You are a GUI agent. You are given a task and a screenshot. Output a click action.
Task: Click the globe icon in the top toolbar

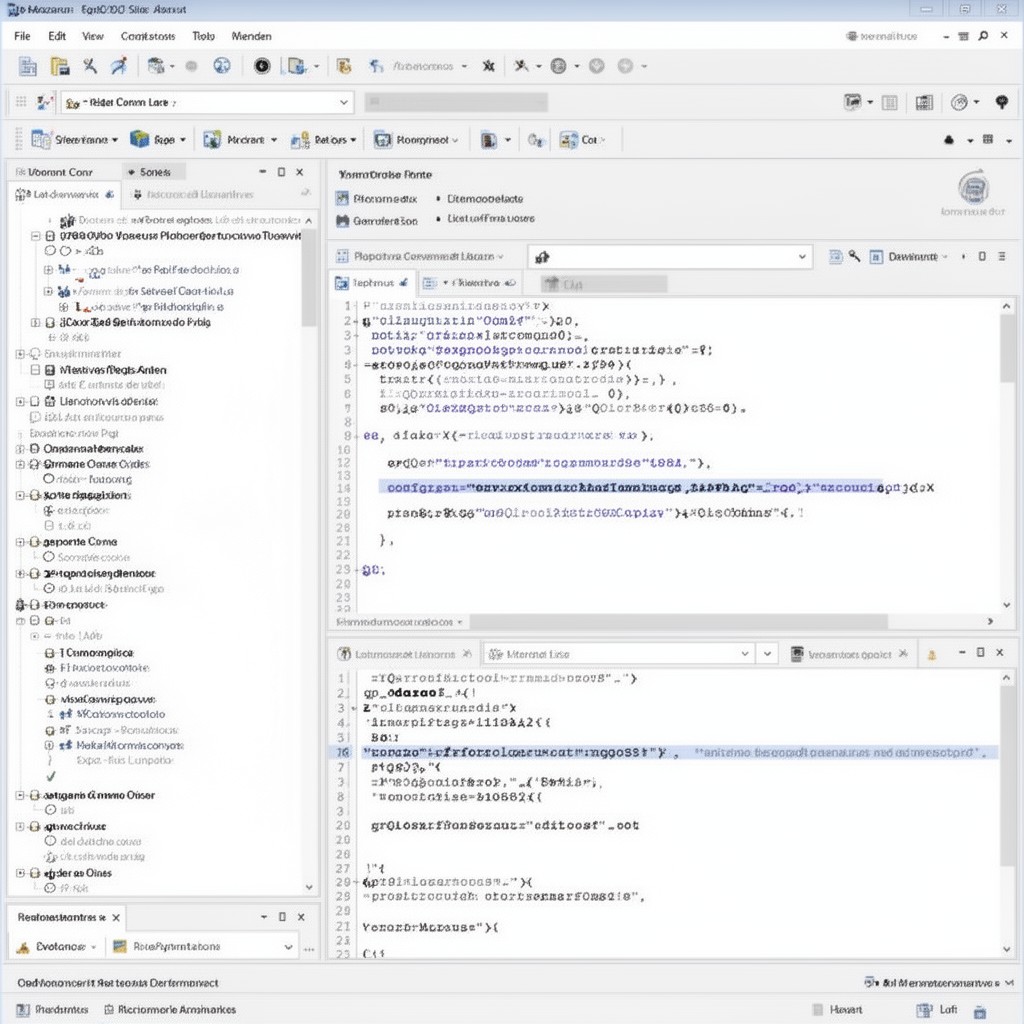point(222,65)
